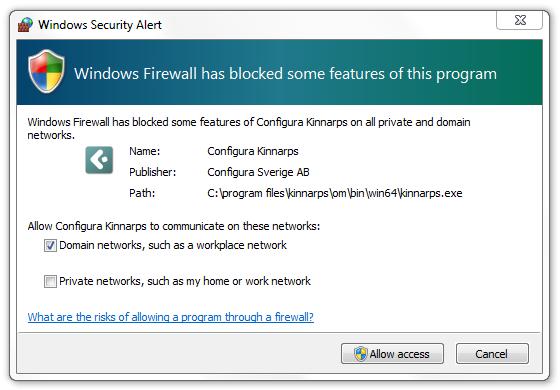The image size is (560, 390).
Task: Cancel the Windows Security Alert dialog
Action: click(x=492, y=354)
